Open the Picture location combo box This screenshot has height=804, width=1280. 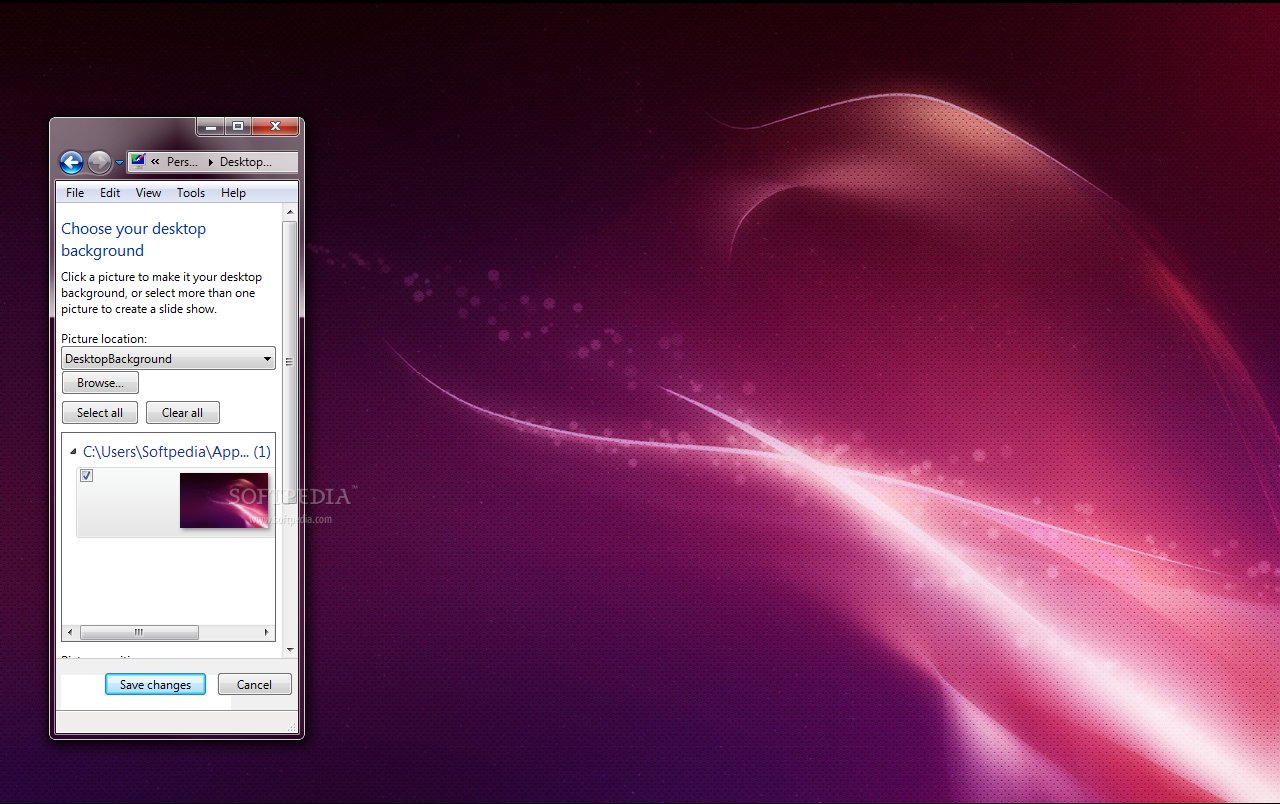(x=168, y=359)
